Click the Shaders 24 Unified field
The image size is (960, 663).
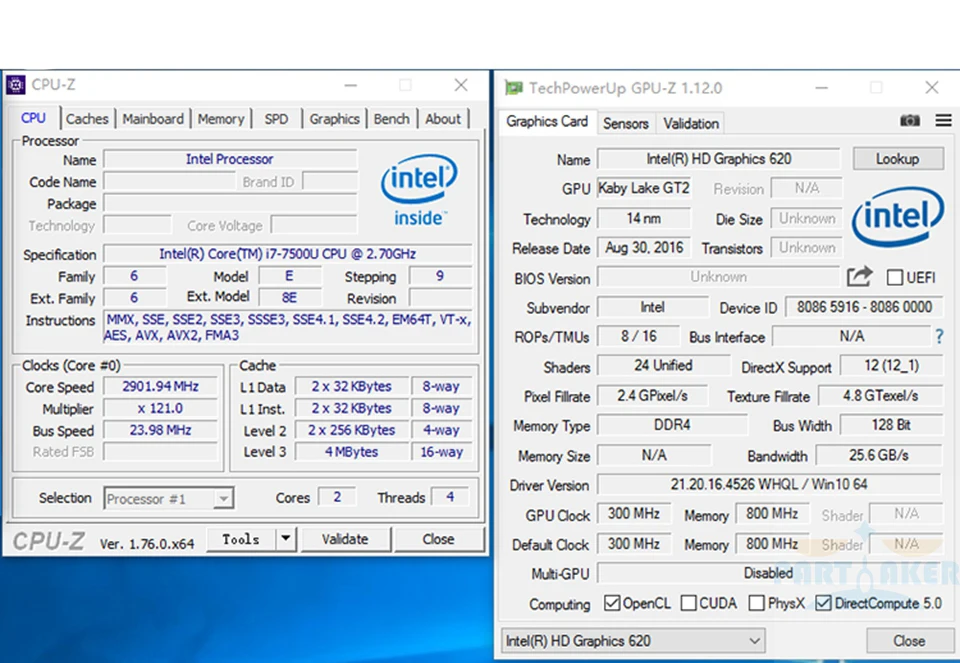664,365
